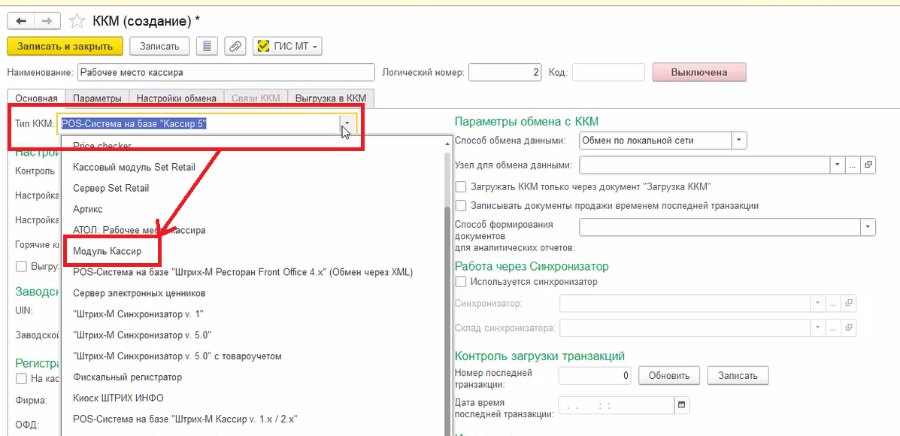Open the Настройки обмена tab

(176, 98)
